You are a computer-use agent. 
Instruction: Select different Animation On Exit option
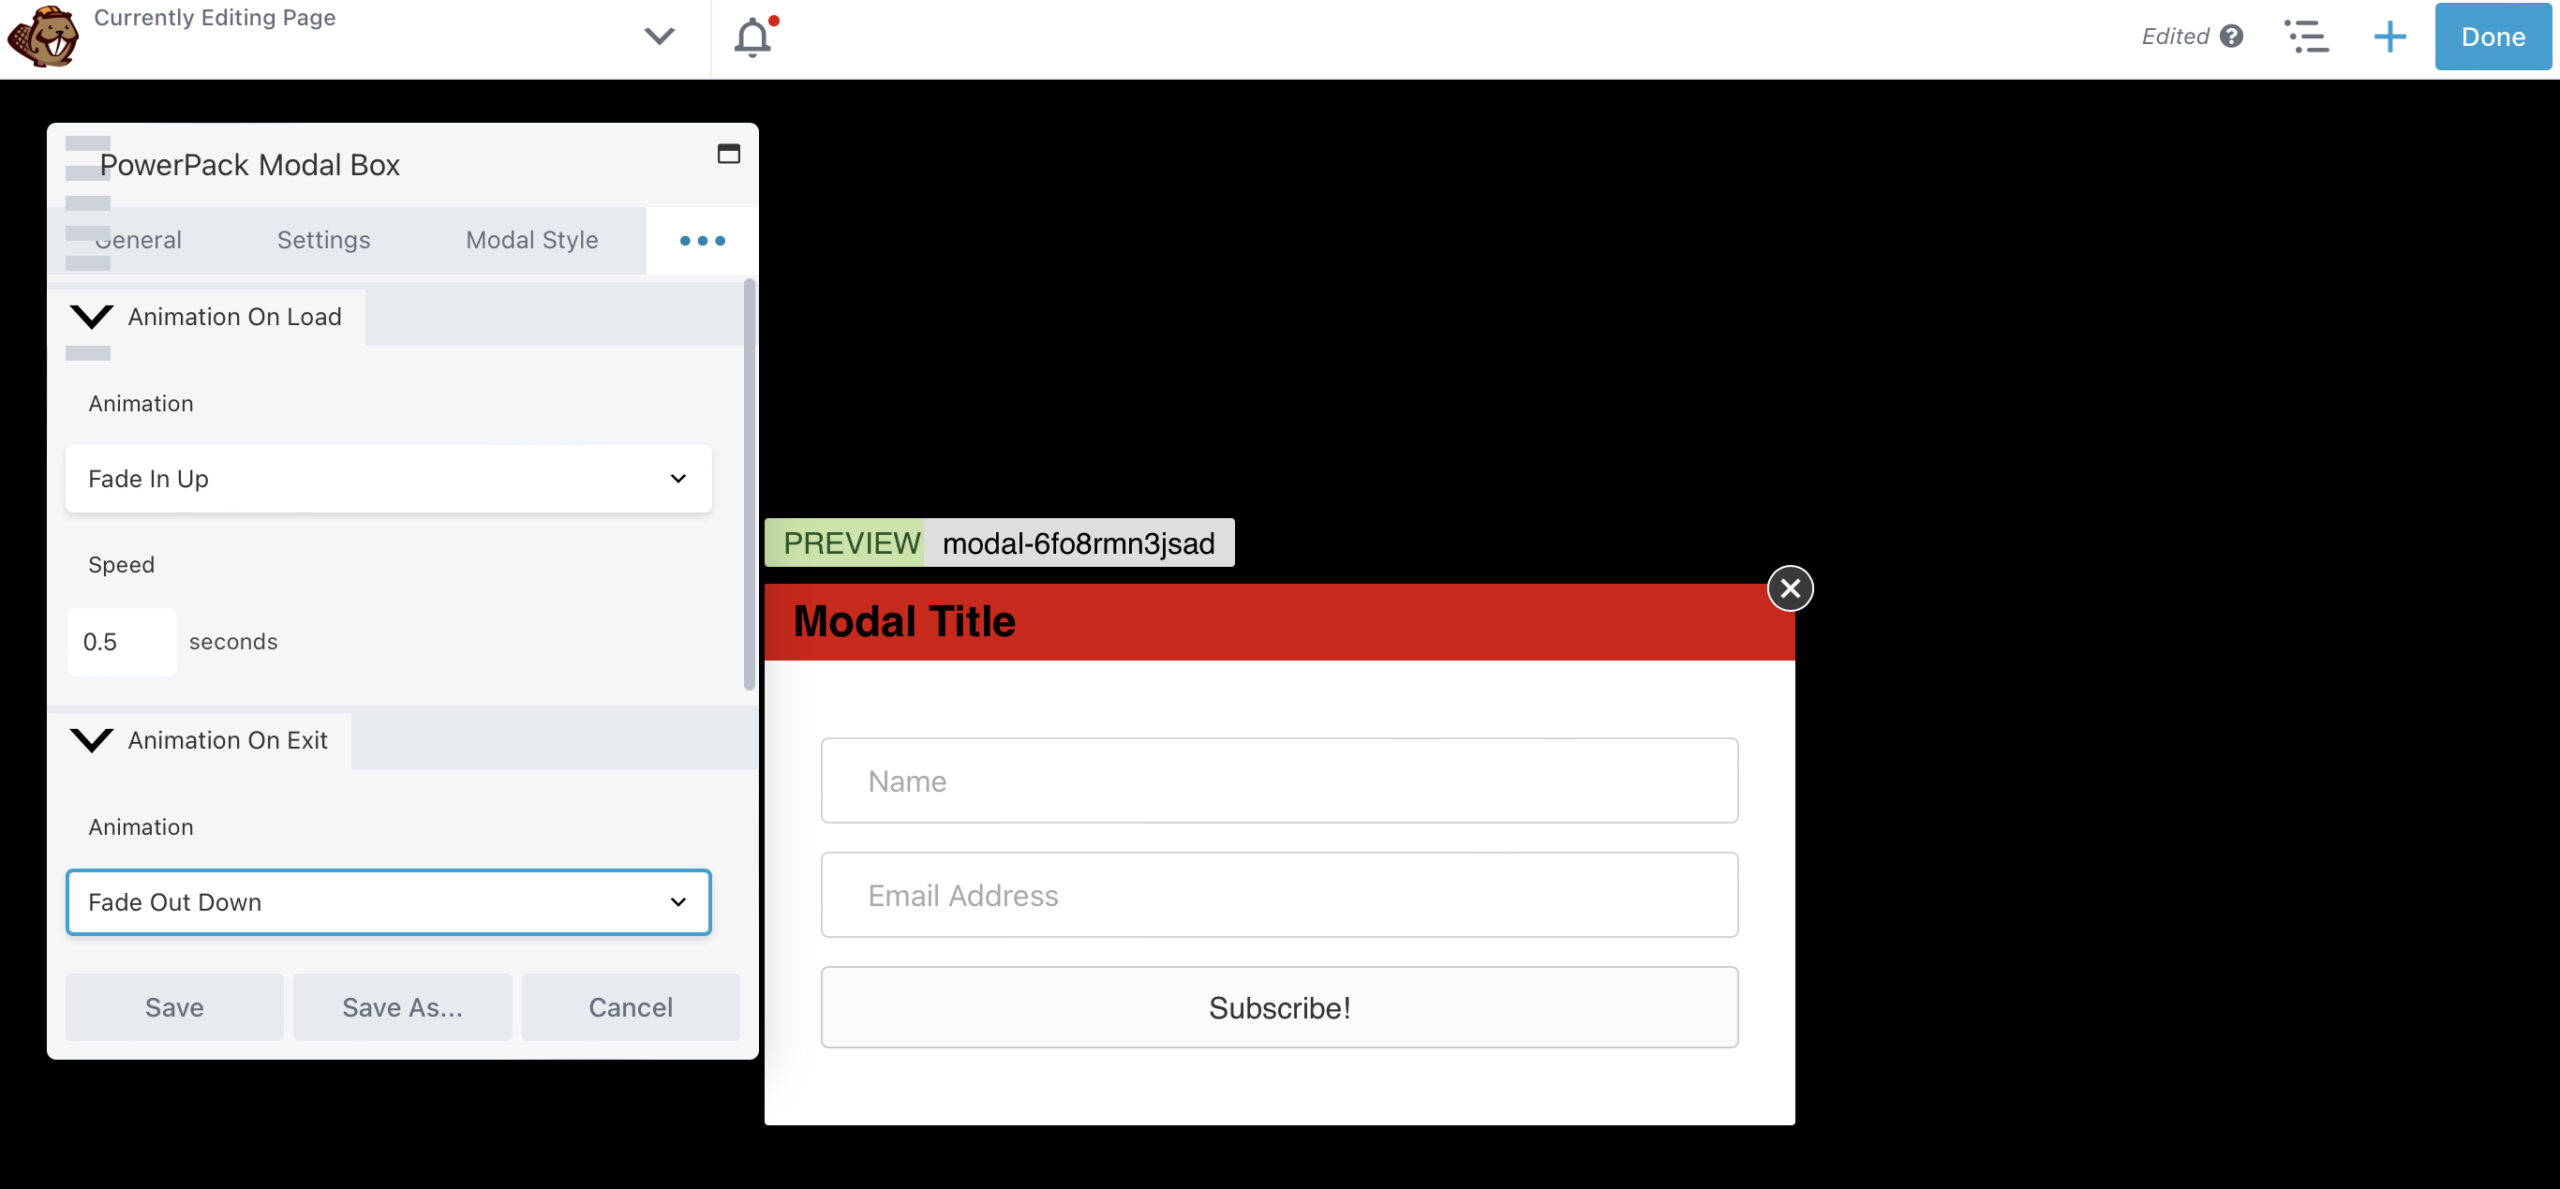pos(387,902)
